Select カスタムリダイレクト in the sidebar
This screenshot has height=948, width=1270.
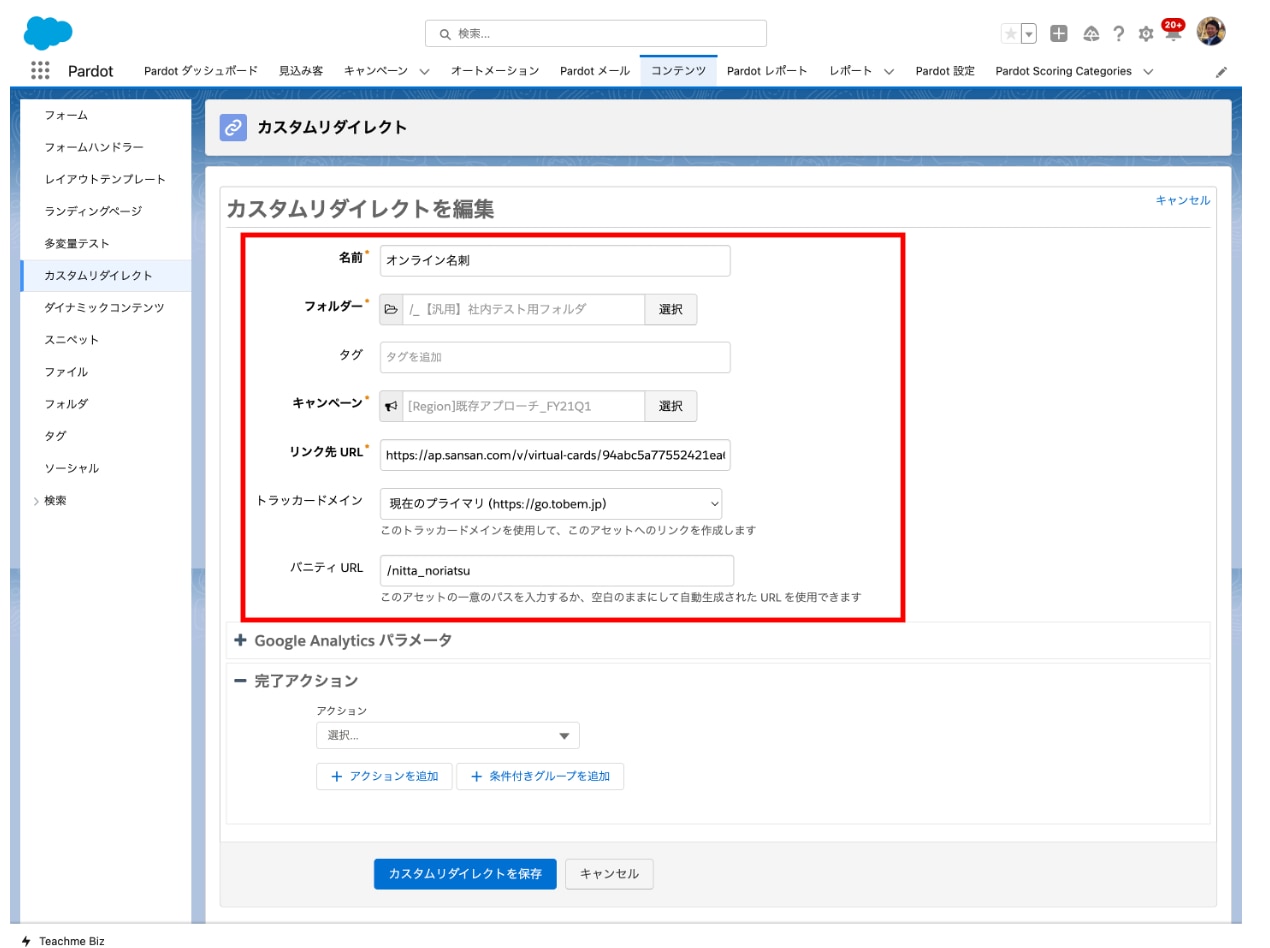point(105,275)
